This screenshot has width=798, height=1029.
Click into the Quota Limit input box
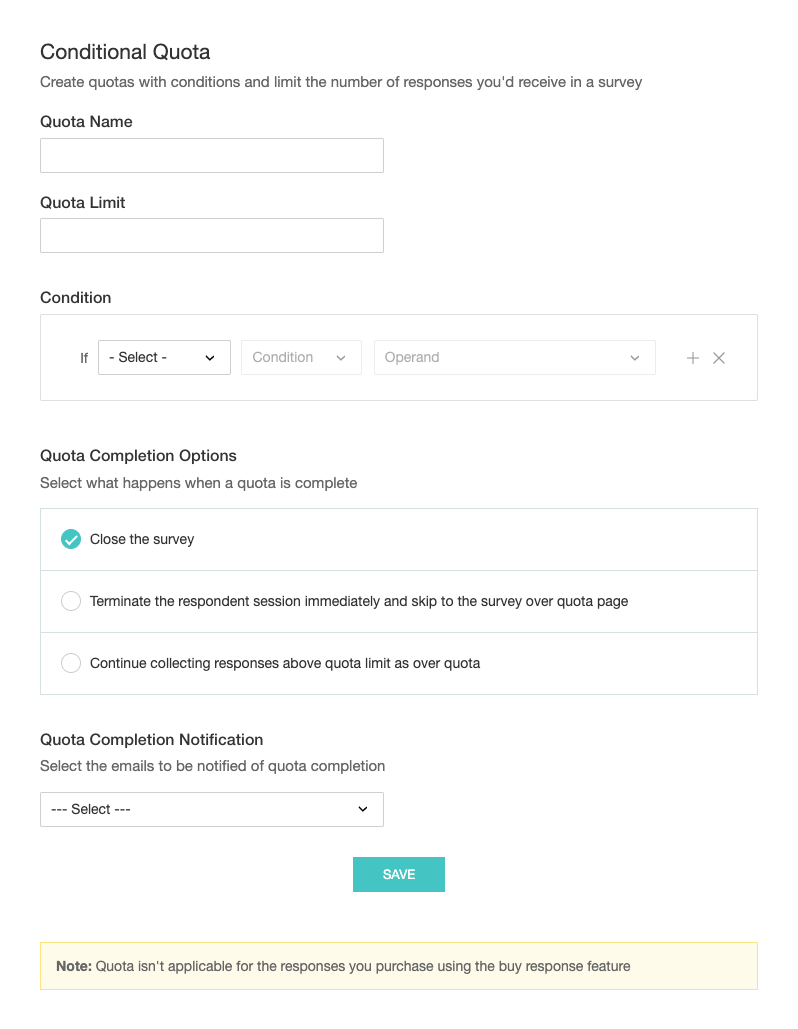(x=211, y=235)
